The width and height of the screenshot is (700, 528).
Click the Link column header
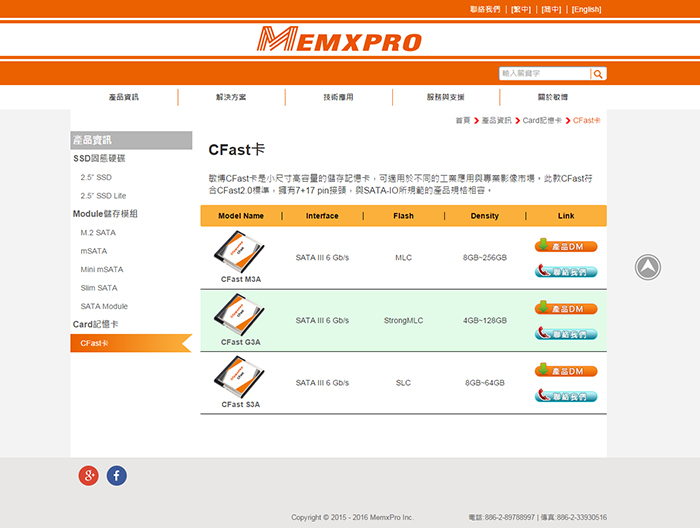[x=566, y=216]
